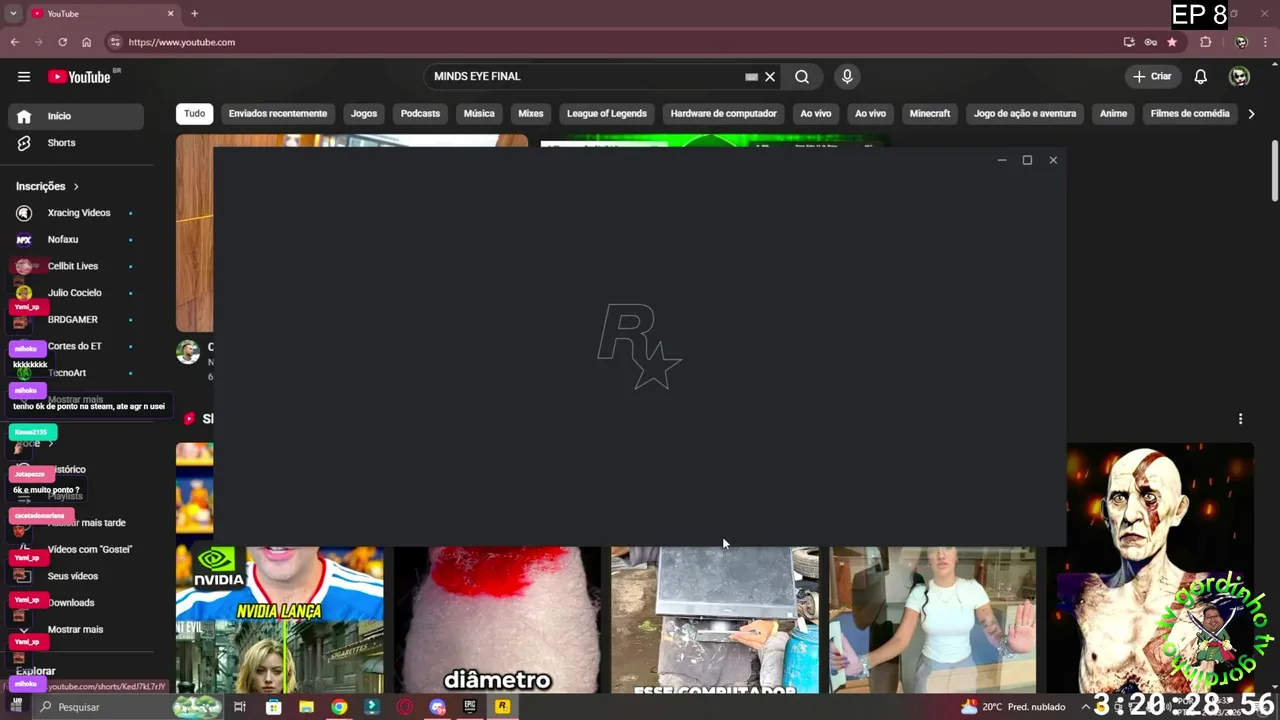Expand the Inscrições section chevron
This screenshot has height=720, width=1280.
coord(75,186)
